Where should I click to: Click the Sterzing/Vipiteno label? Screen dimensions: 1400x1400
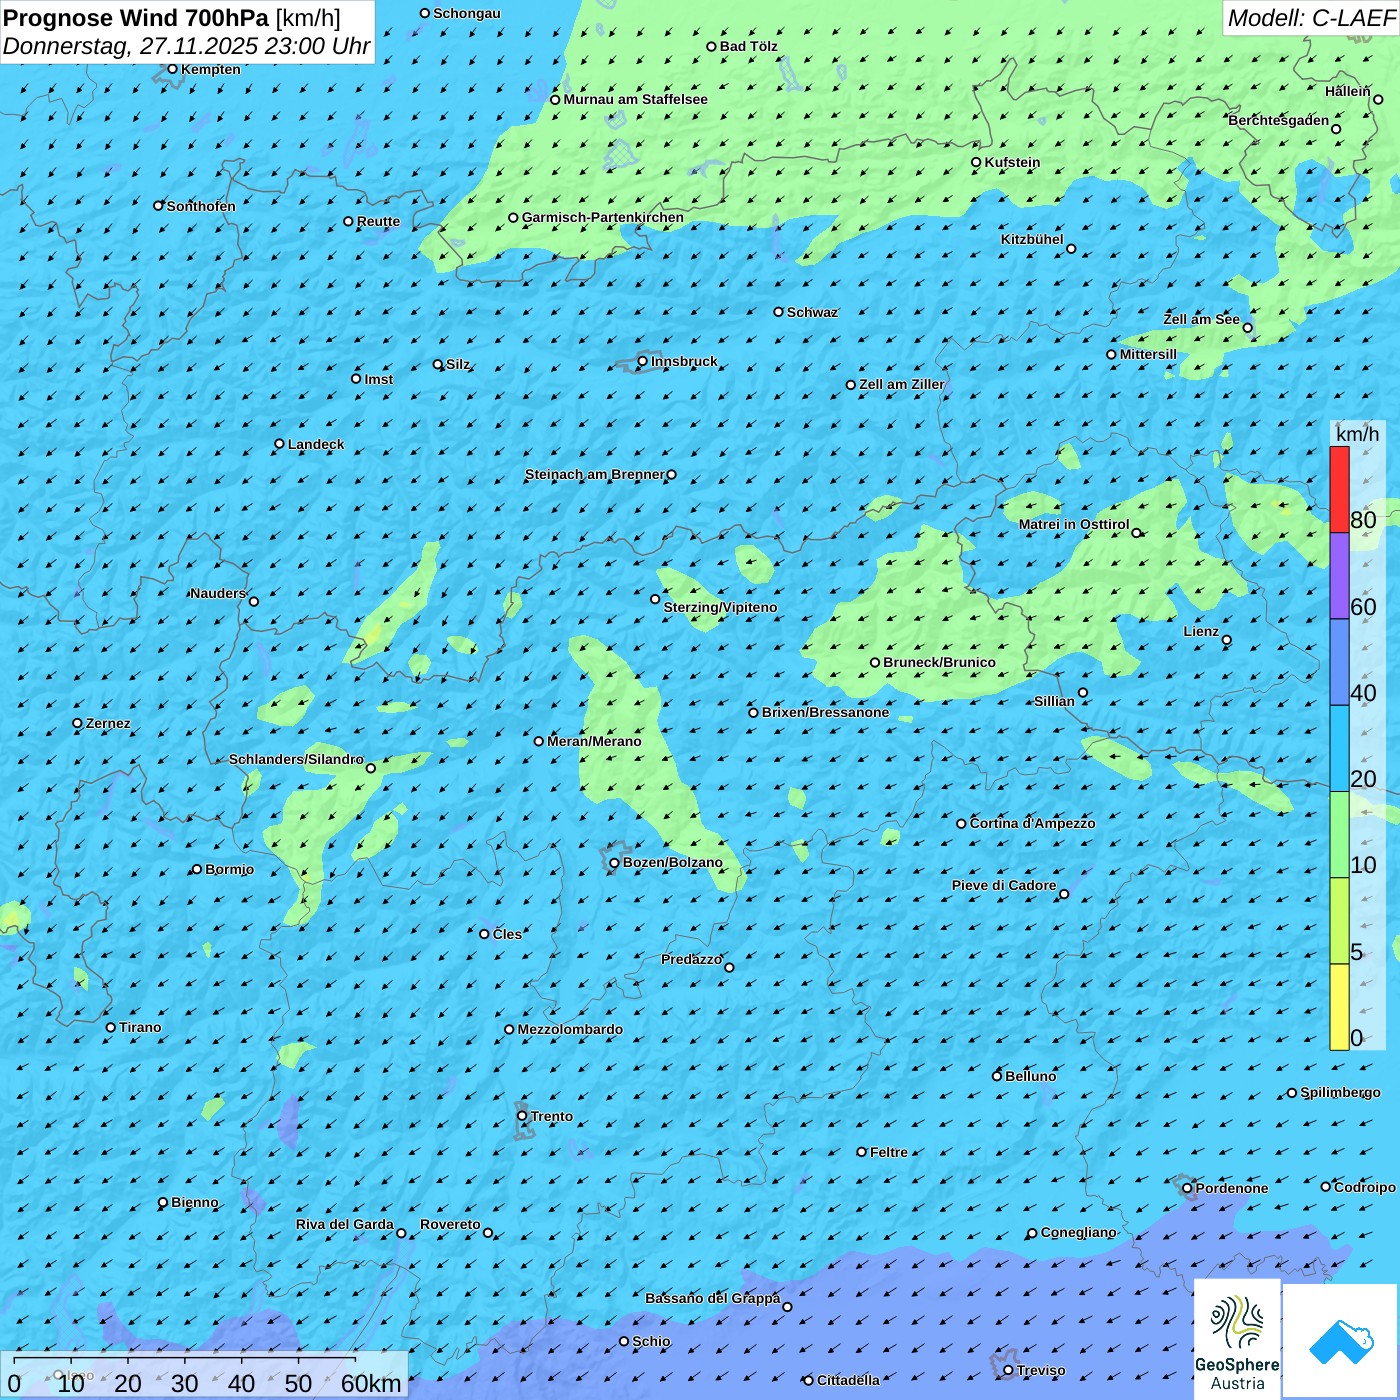tap(720, 607)
